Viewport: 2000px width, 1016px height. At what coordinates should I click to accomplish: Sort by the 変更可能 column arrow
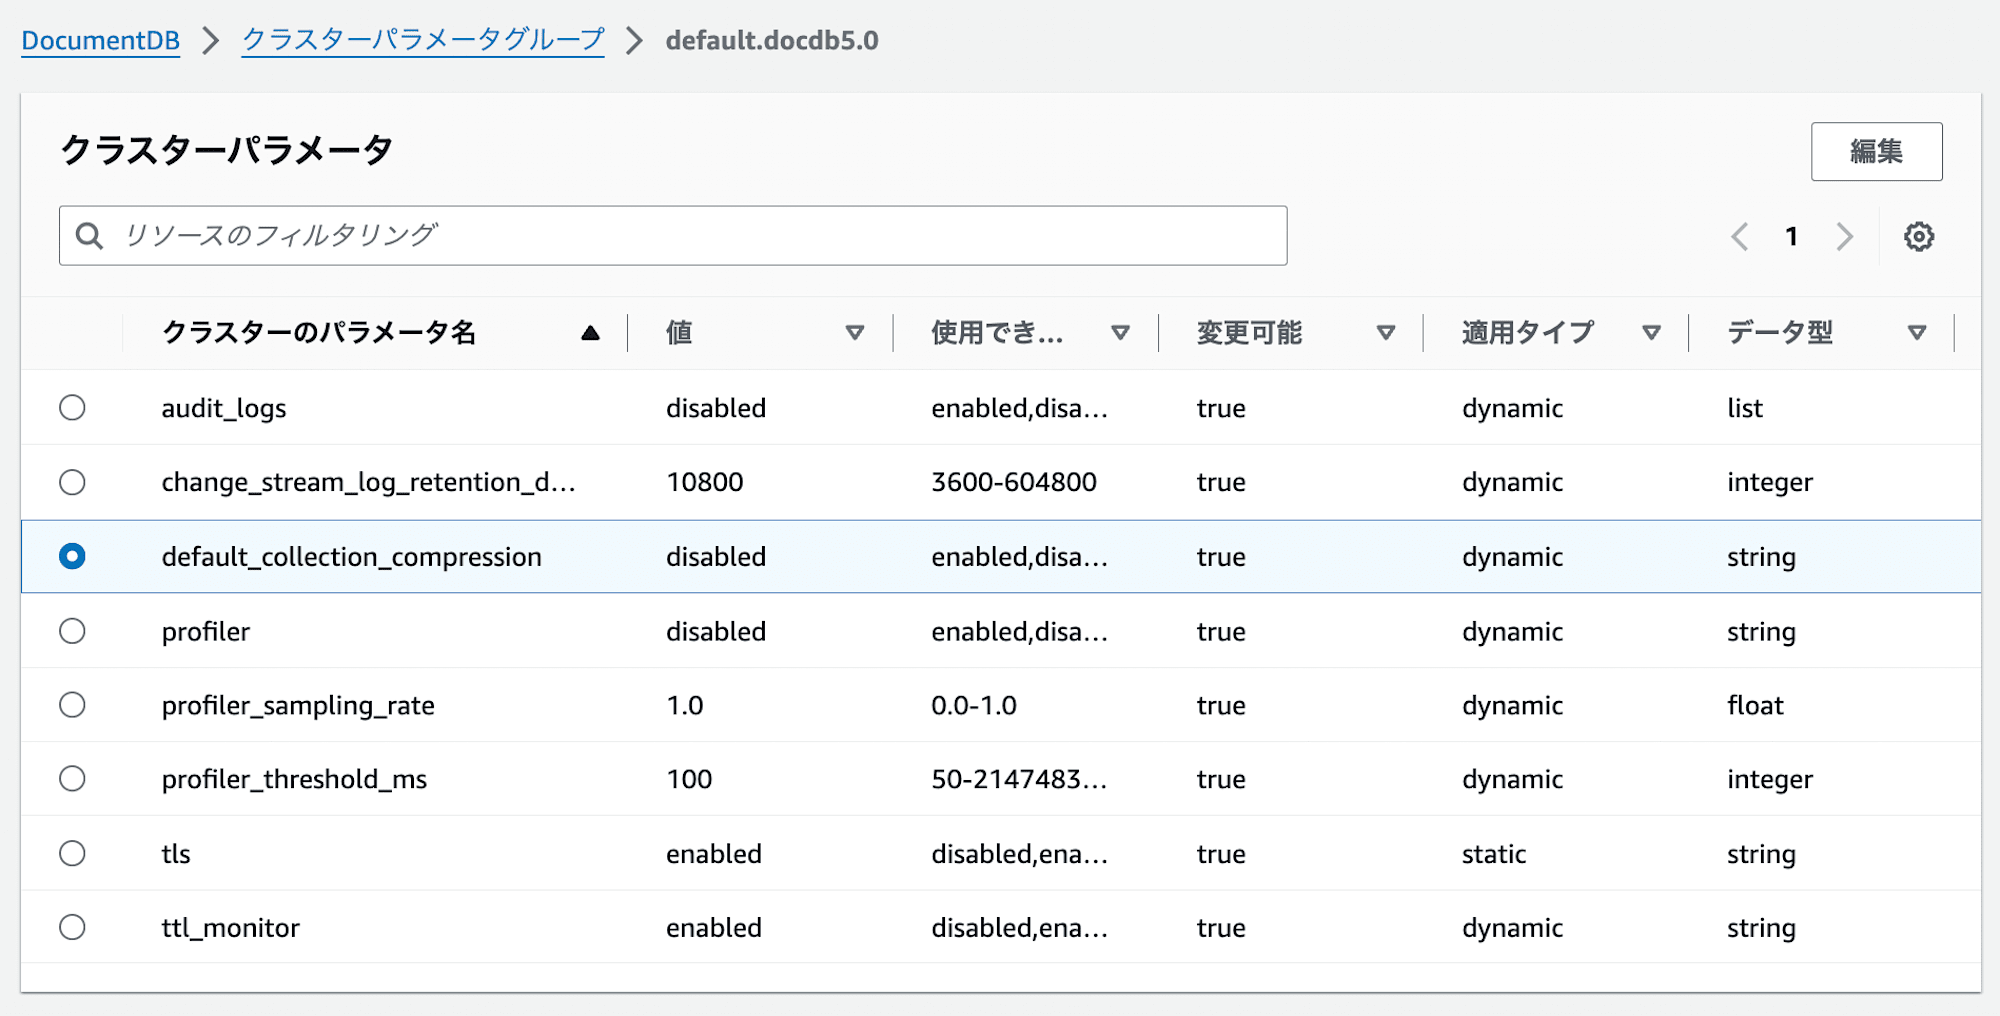(x=1385, y=333)
